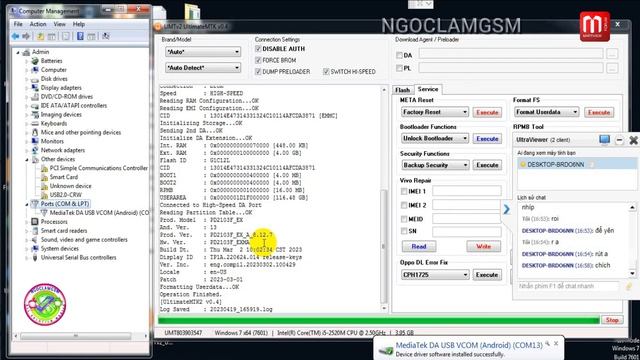Click the Display adapters icon
640x360 pixels.
click(35, 88)
